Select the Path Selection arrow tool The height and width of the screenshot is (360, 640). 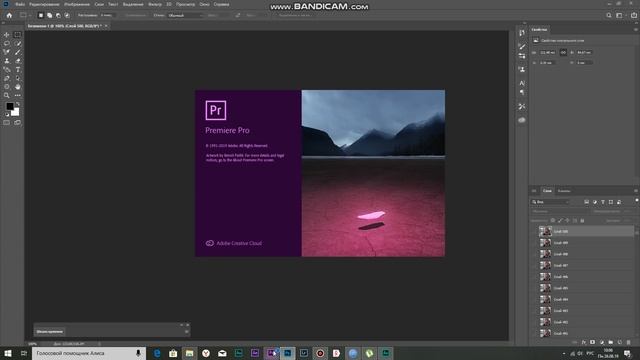click(18, 78)
